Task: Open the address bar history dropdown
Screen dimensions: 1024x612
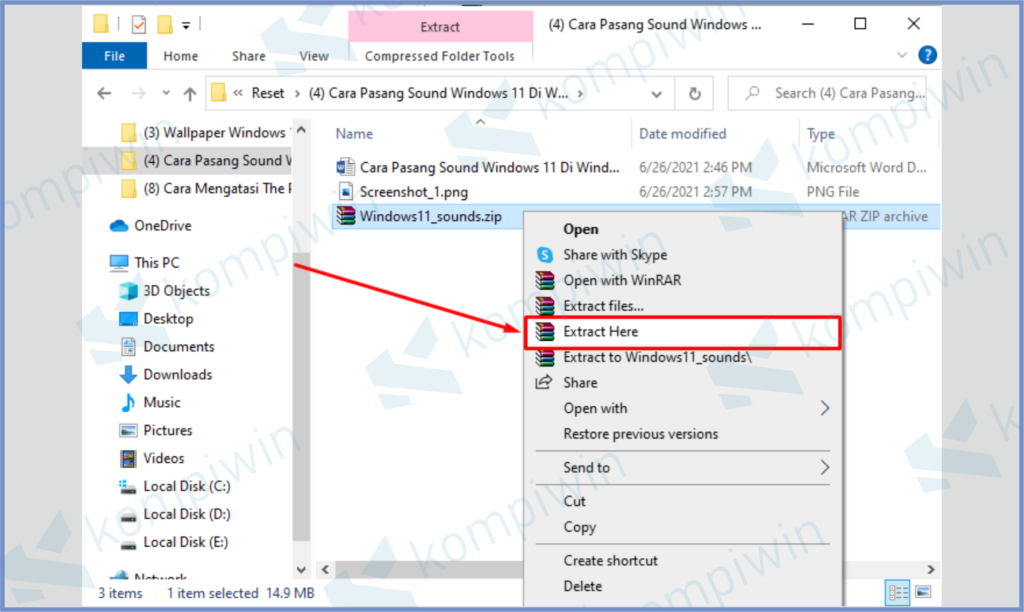Action: coord(655,92)
